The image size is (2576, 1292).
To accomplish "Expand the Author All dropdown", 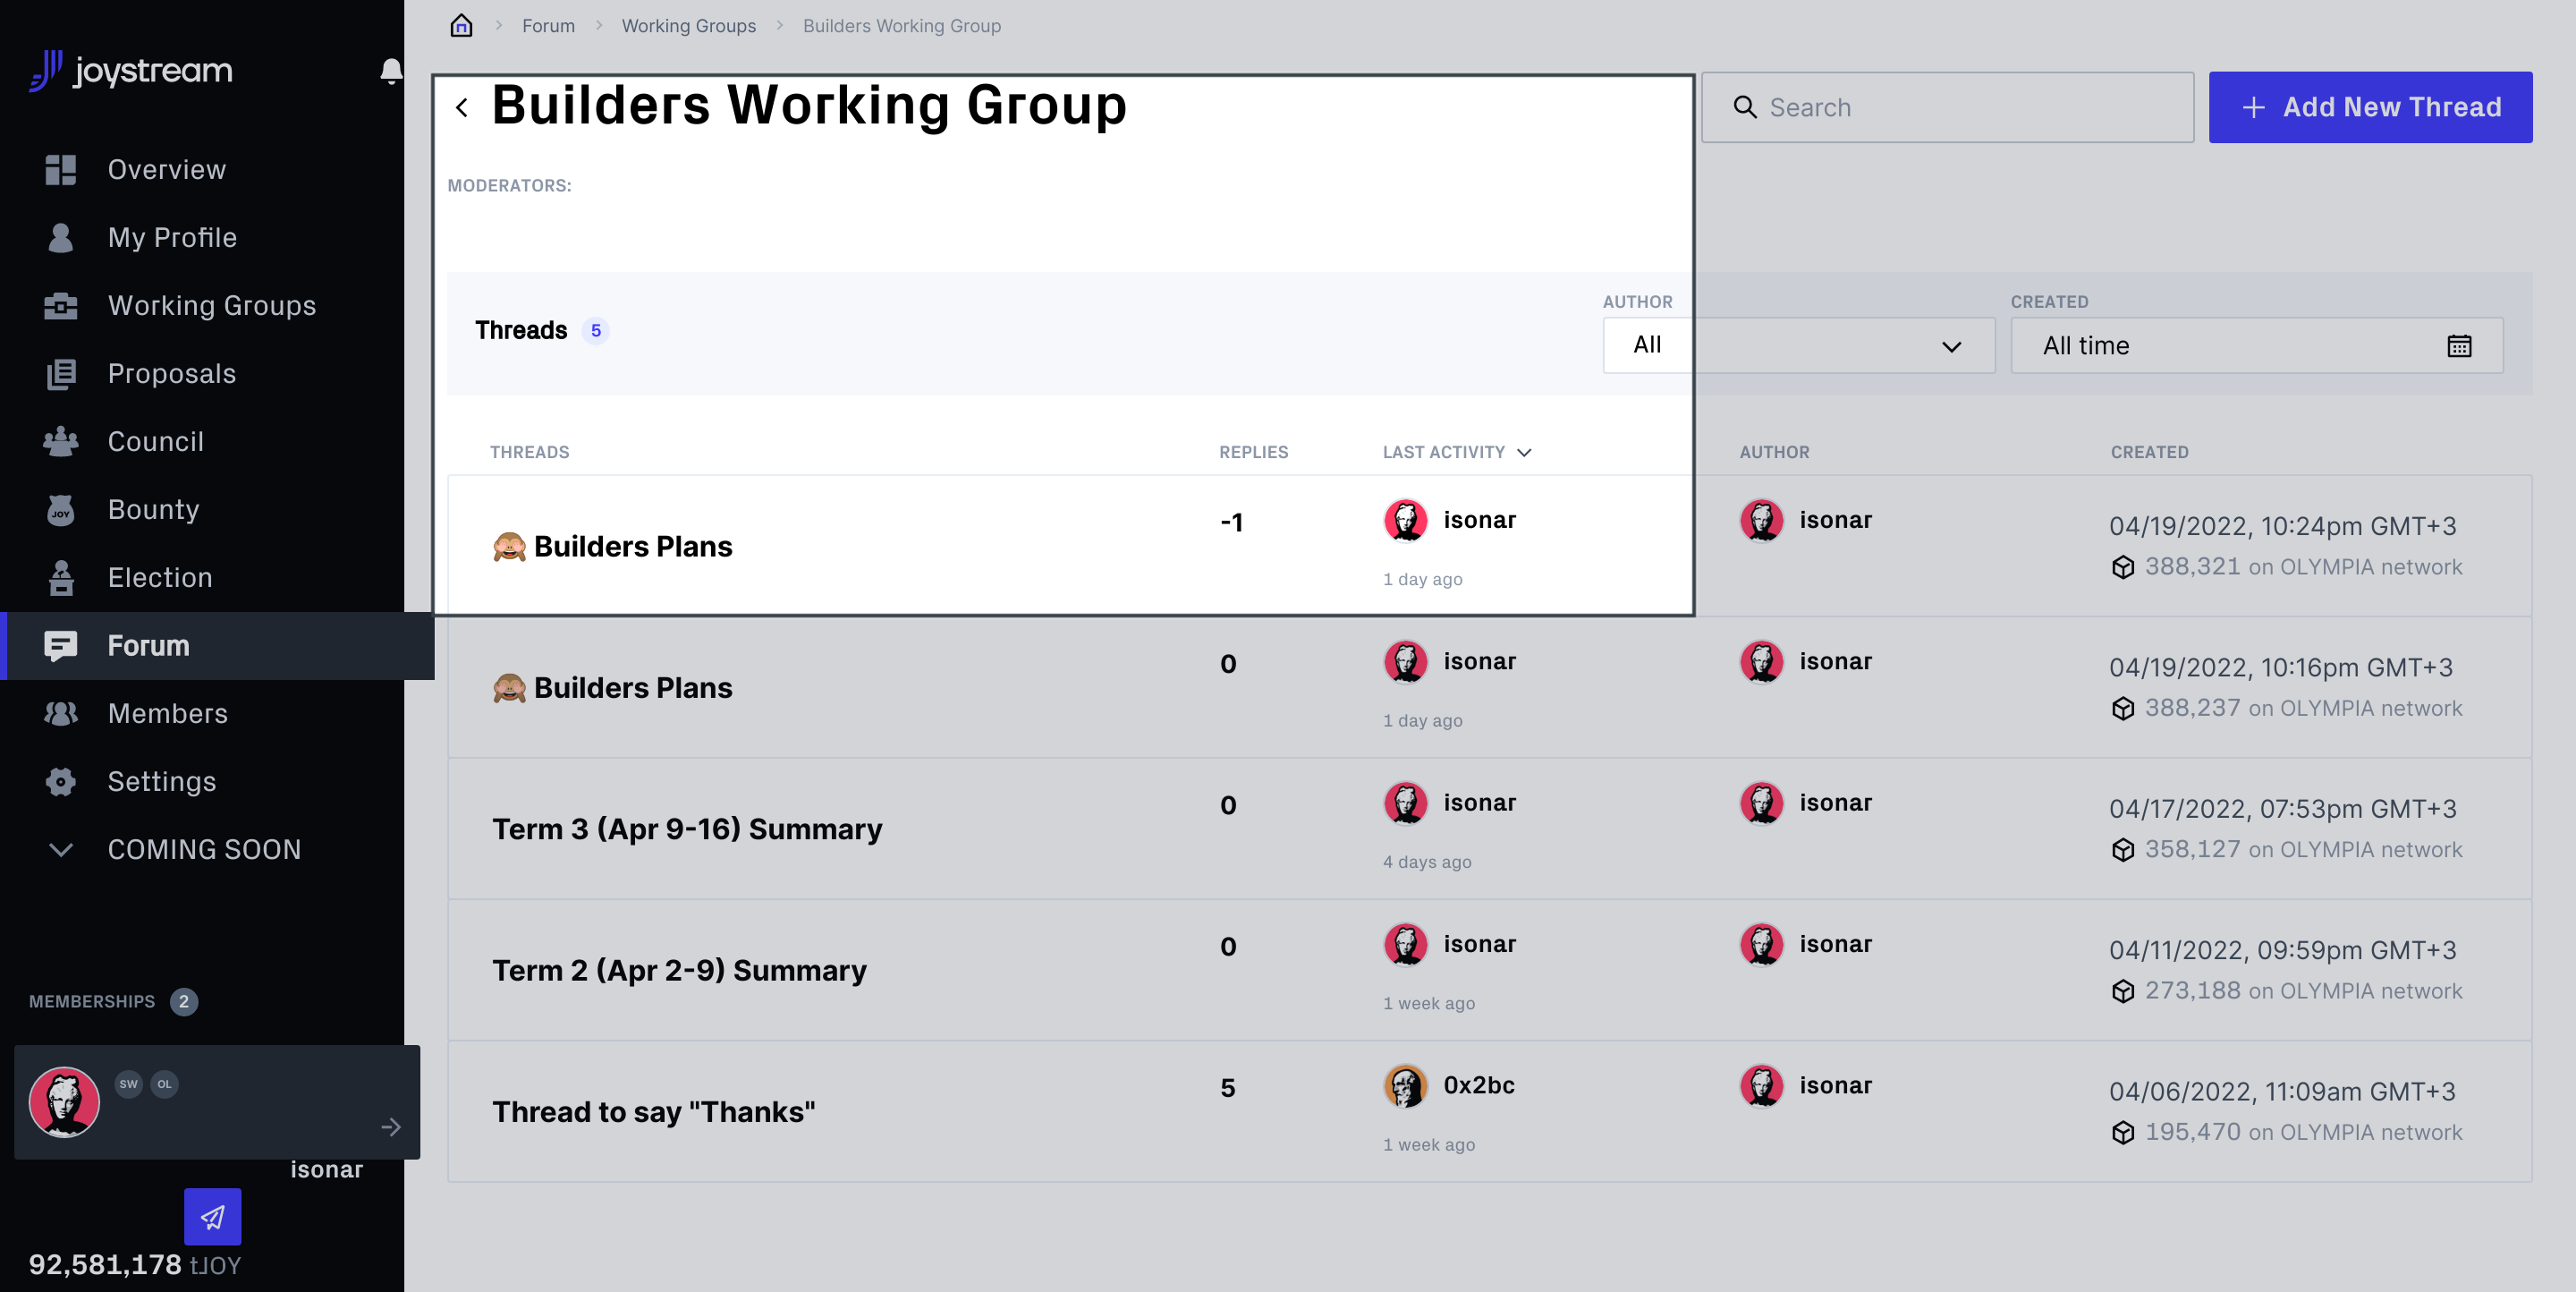I will [1798, 346].
